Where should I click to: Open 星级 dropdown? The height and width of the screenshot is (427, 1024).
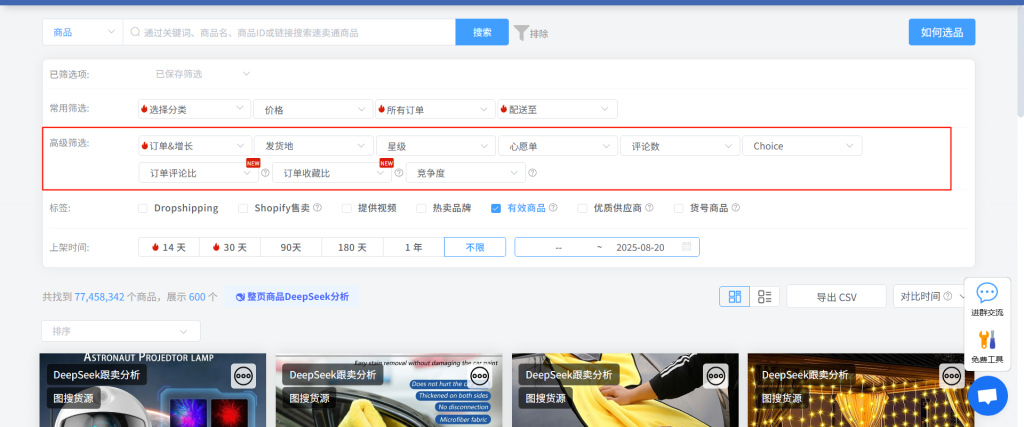(435, 146)
